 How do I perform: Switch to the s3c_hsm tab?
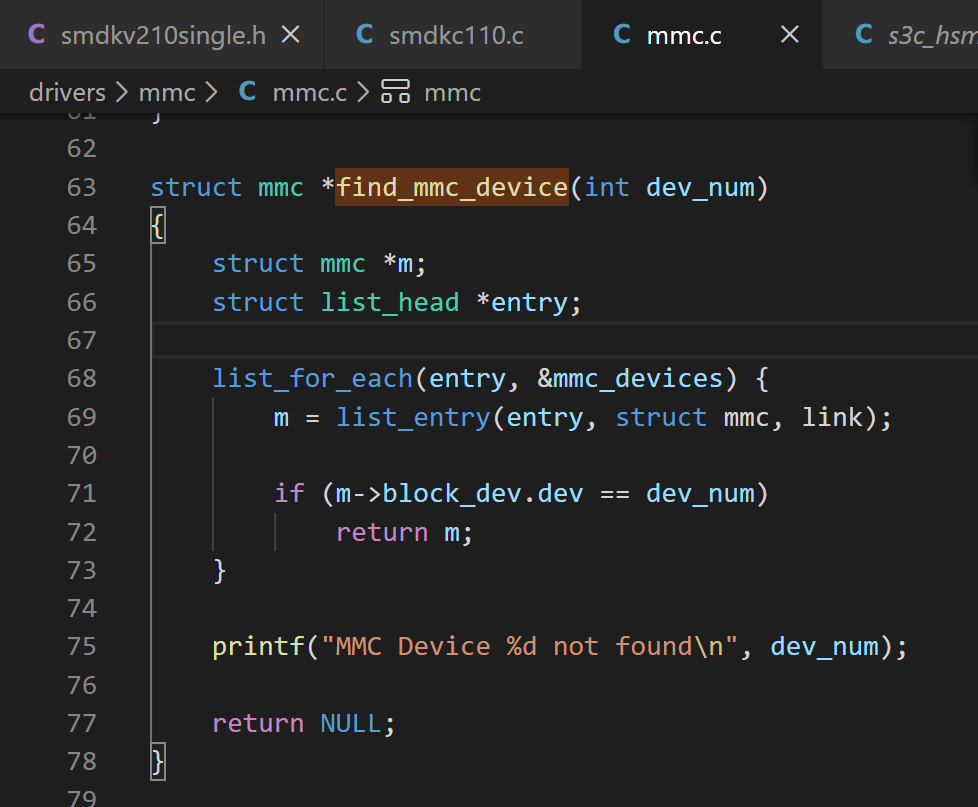(x=932, y=36)
